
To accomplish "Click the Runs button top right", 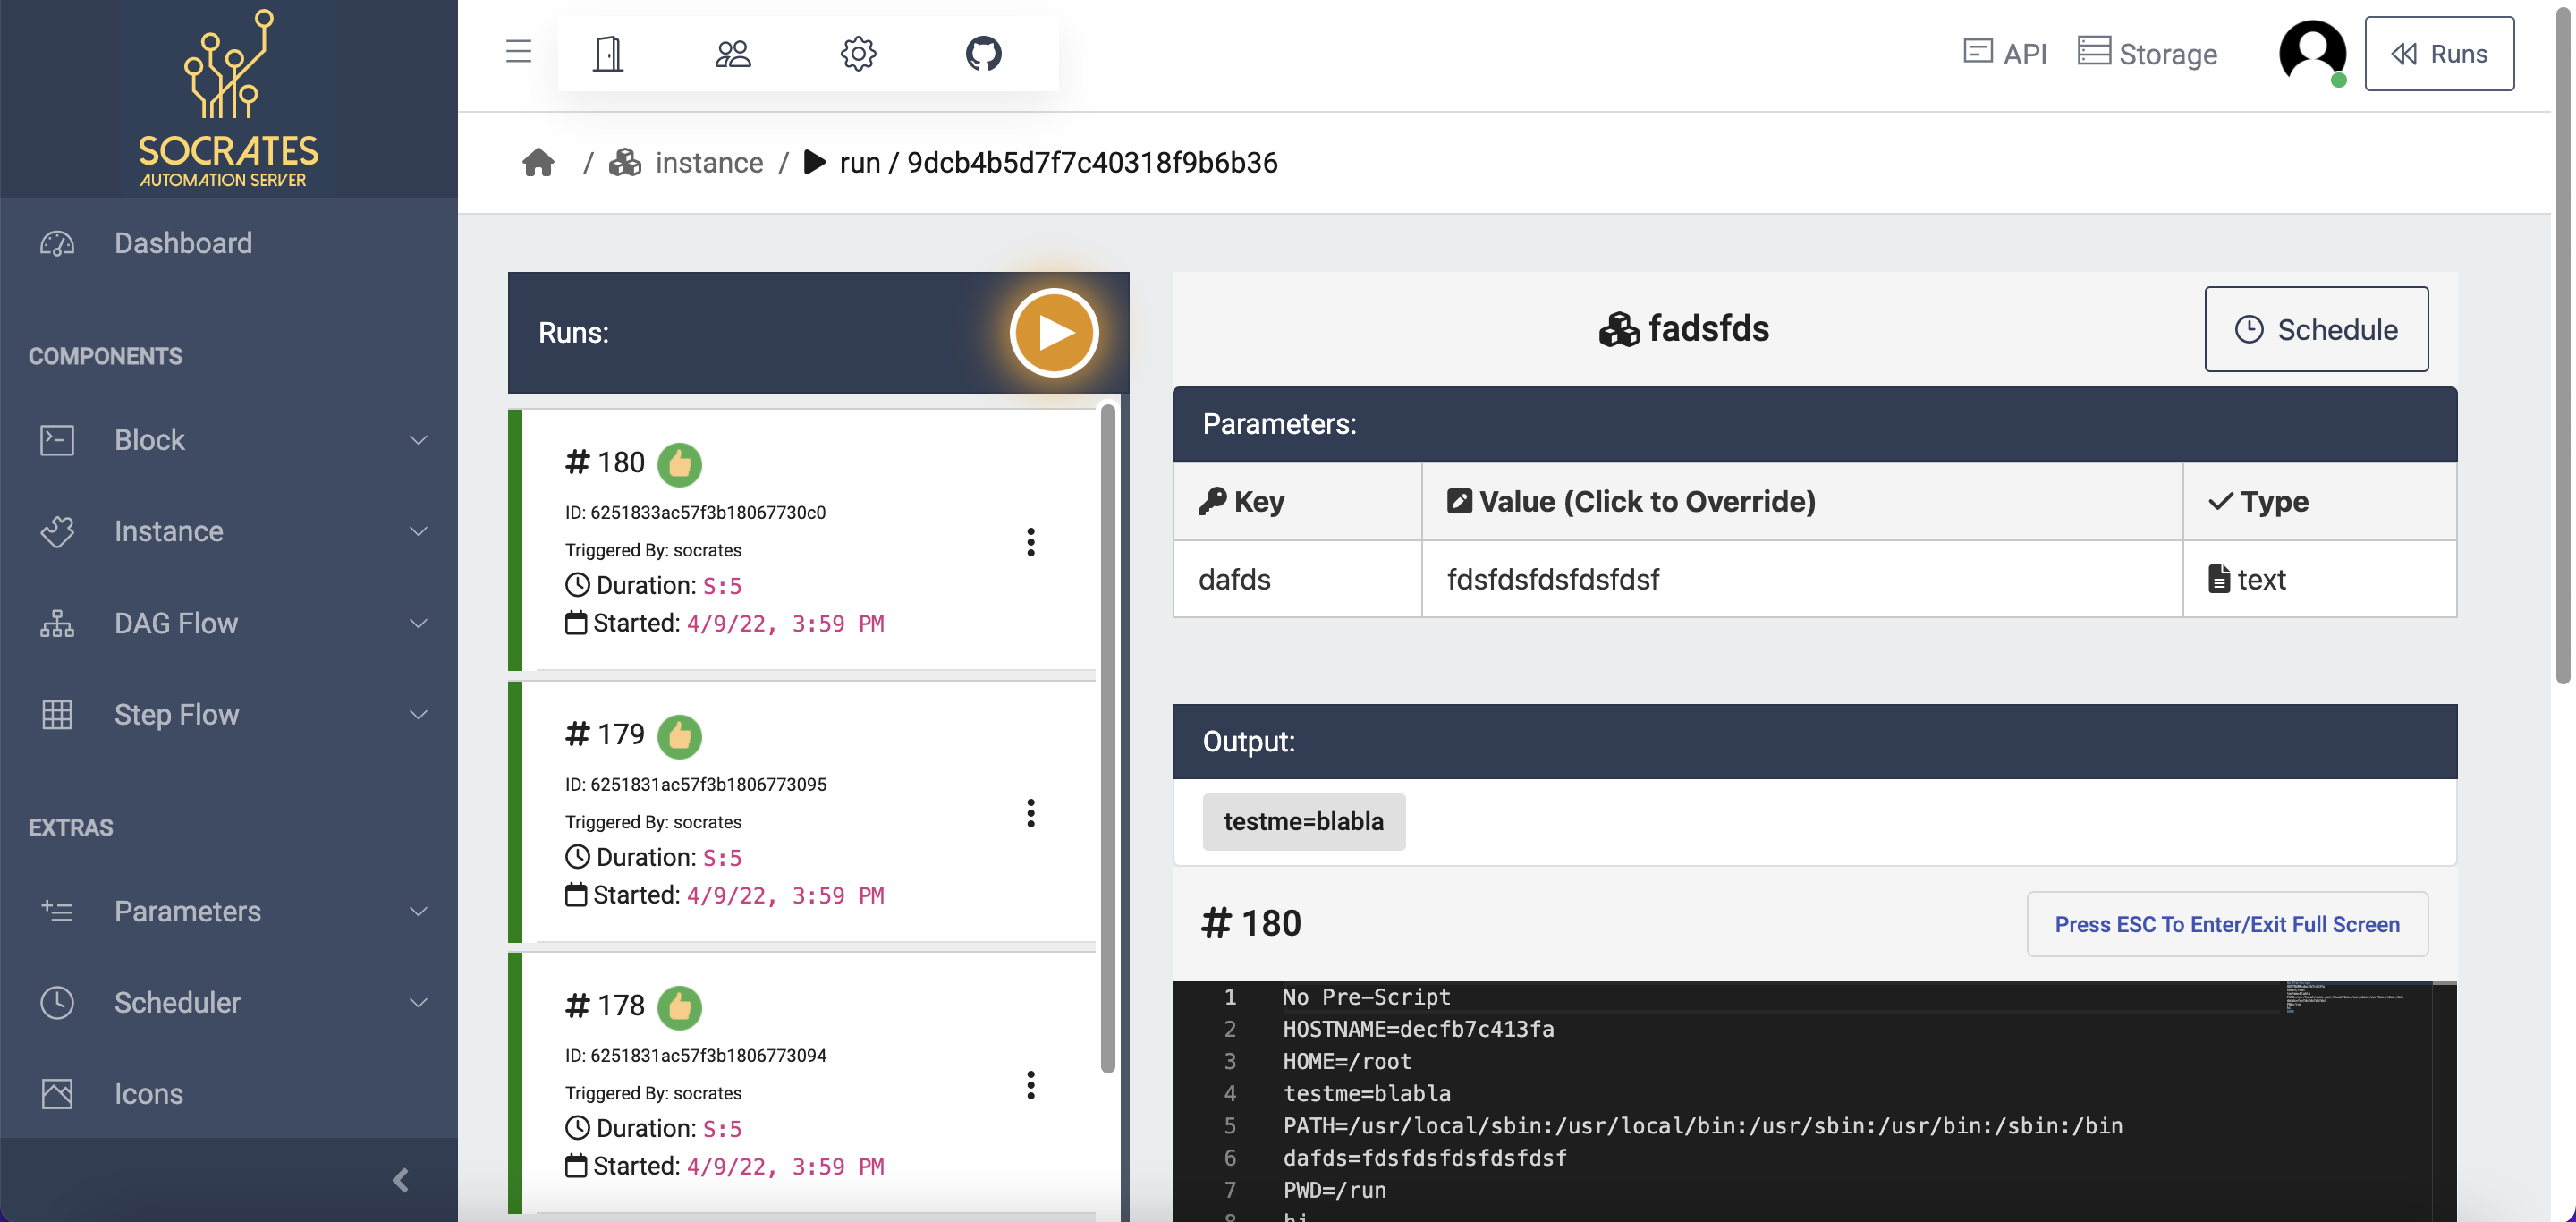I will [2438, 53].
